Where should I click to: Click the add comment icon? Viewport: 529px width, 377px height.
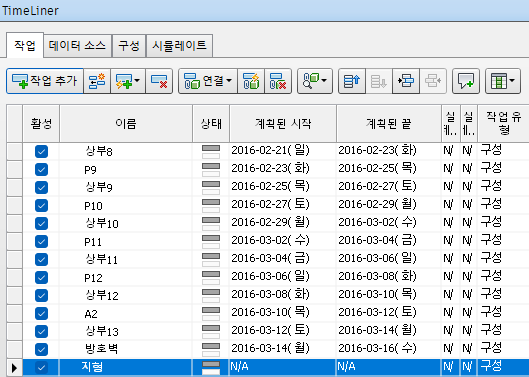(466, 81)
